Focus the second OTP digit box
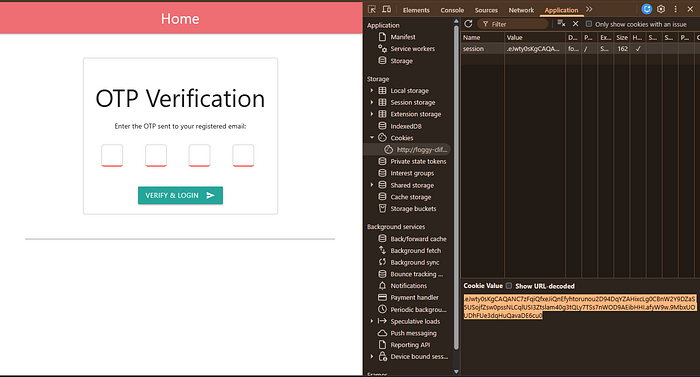 pos(156,155)
